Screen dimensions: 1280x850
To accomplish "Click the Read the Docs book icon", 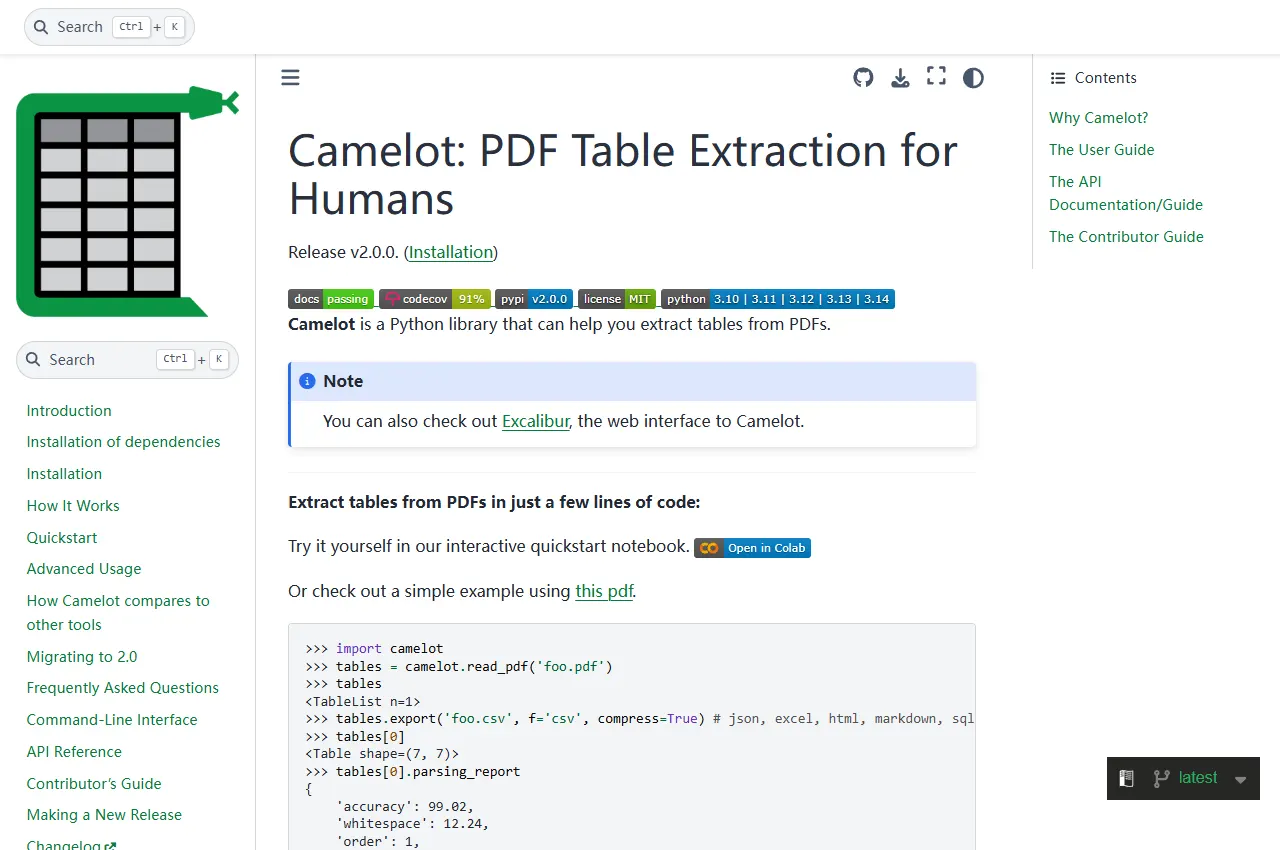I will 1126,778.
